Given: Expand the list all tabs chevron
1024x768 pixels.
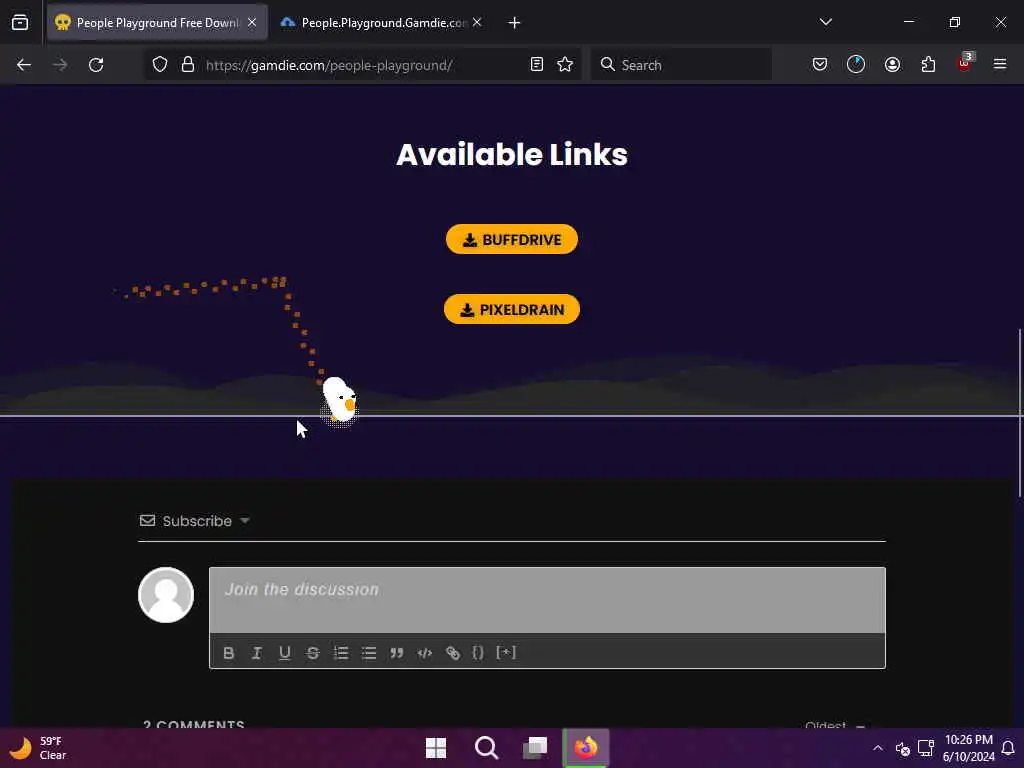Looking at the screenshot, I should pos(826,22).
